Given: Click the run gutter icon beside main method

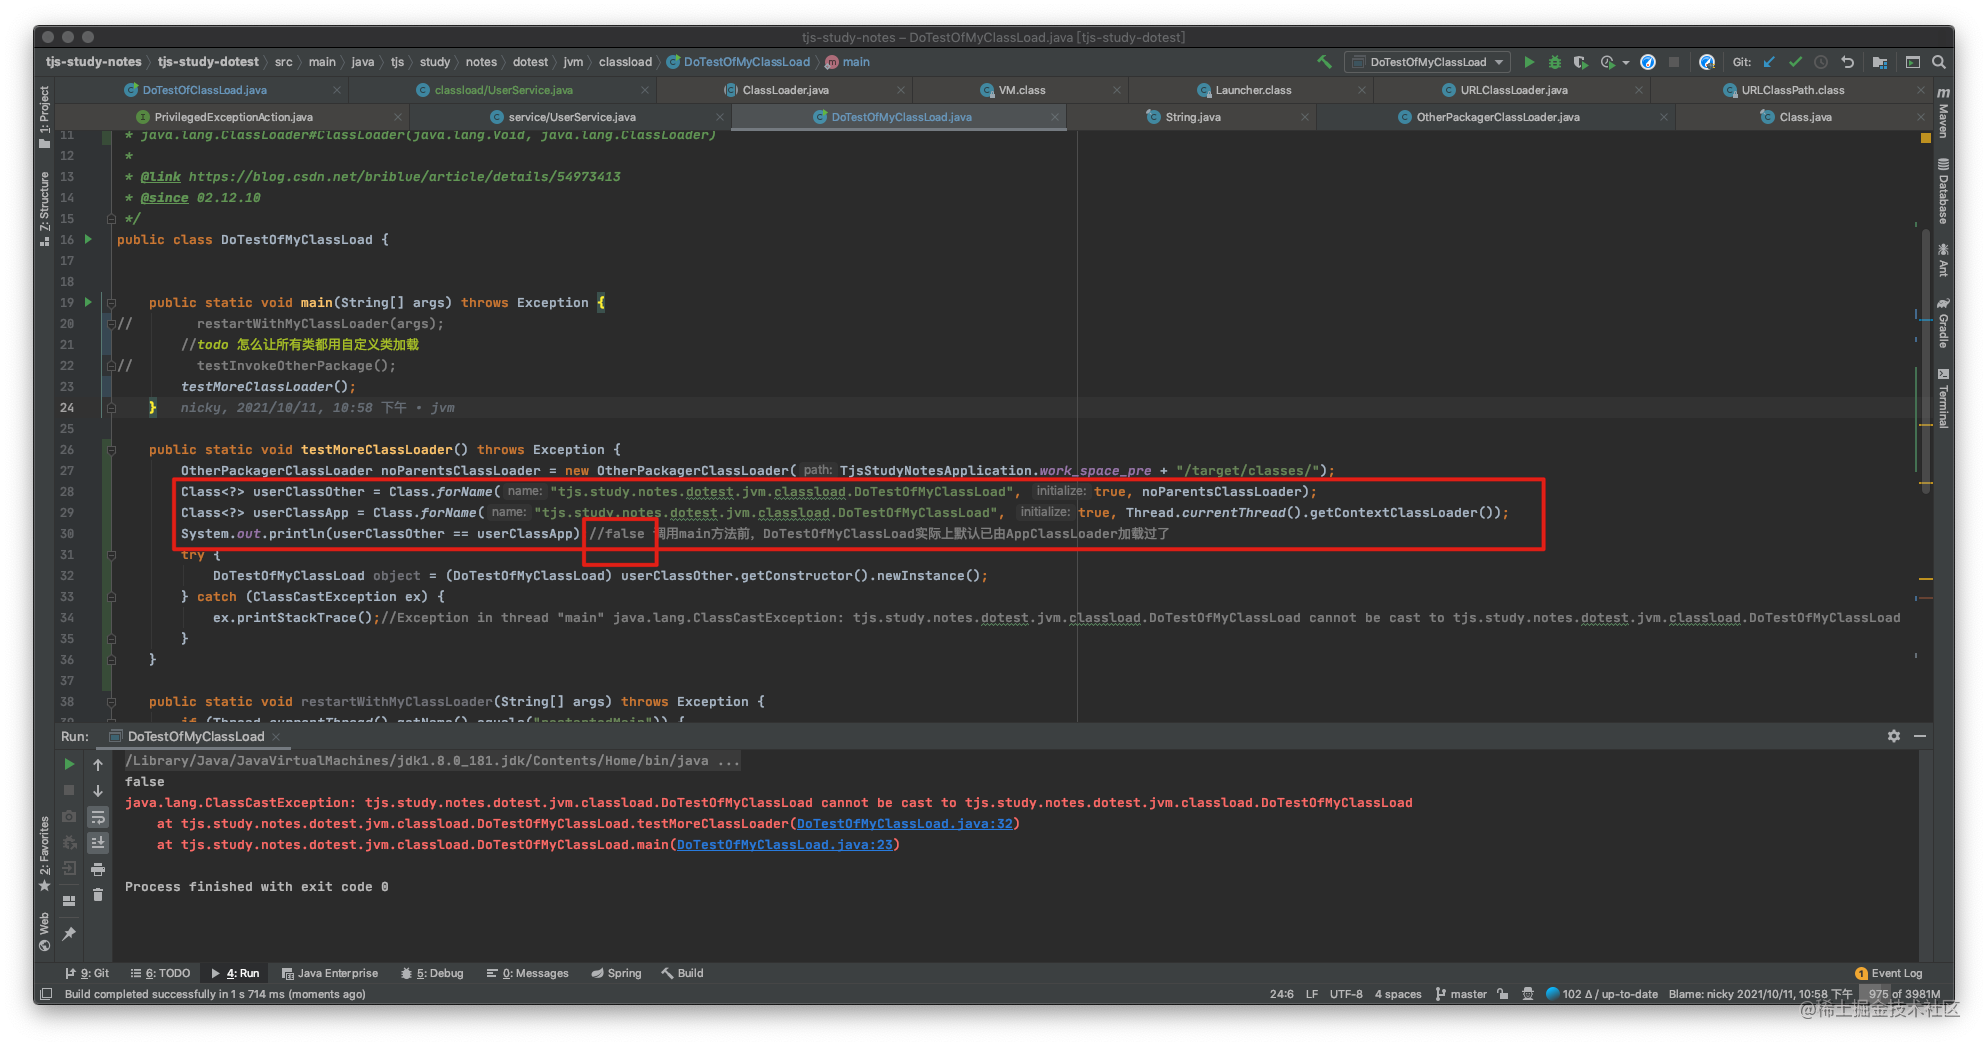Looking at the screenshot, I should pyautogui.click(x=88, y=302).
